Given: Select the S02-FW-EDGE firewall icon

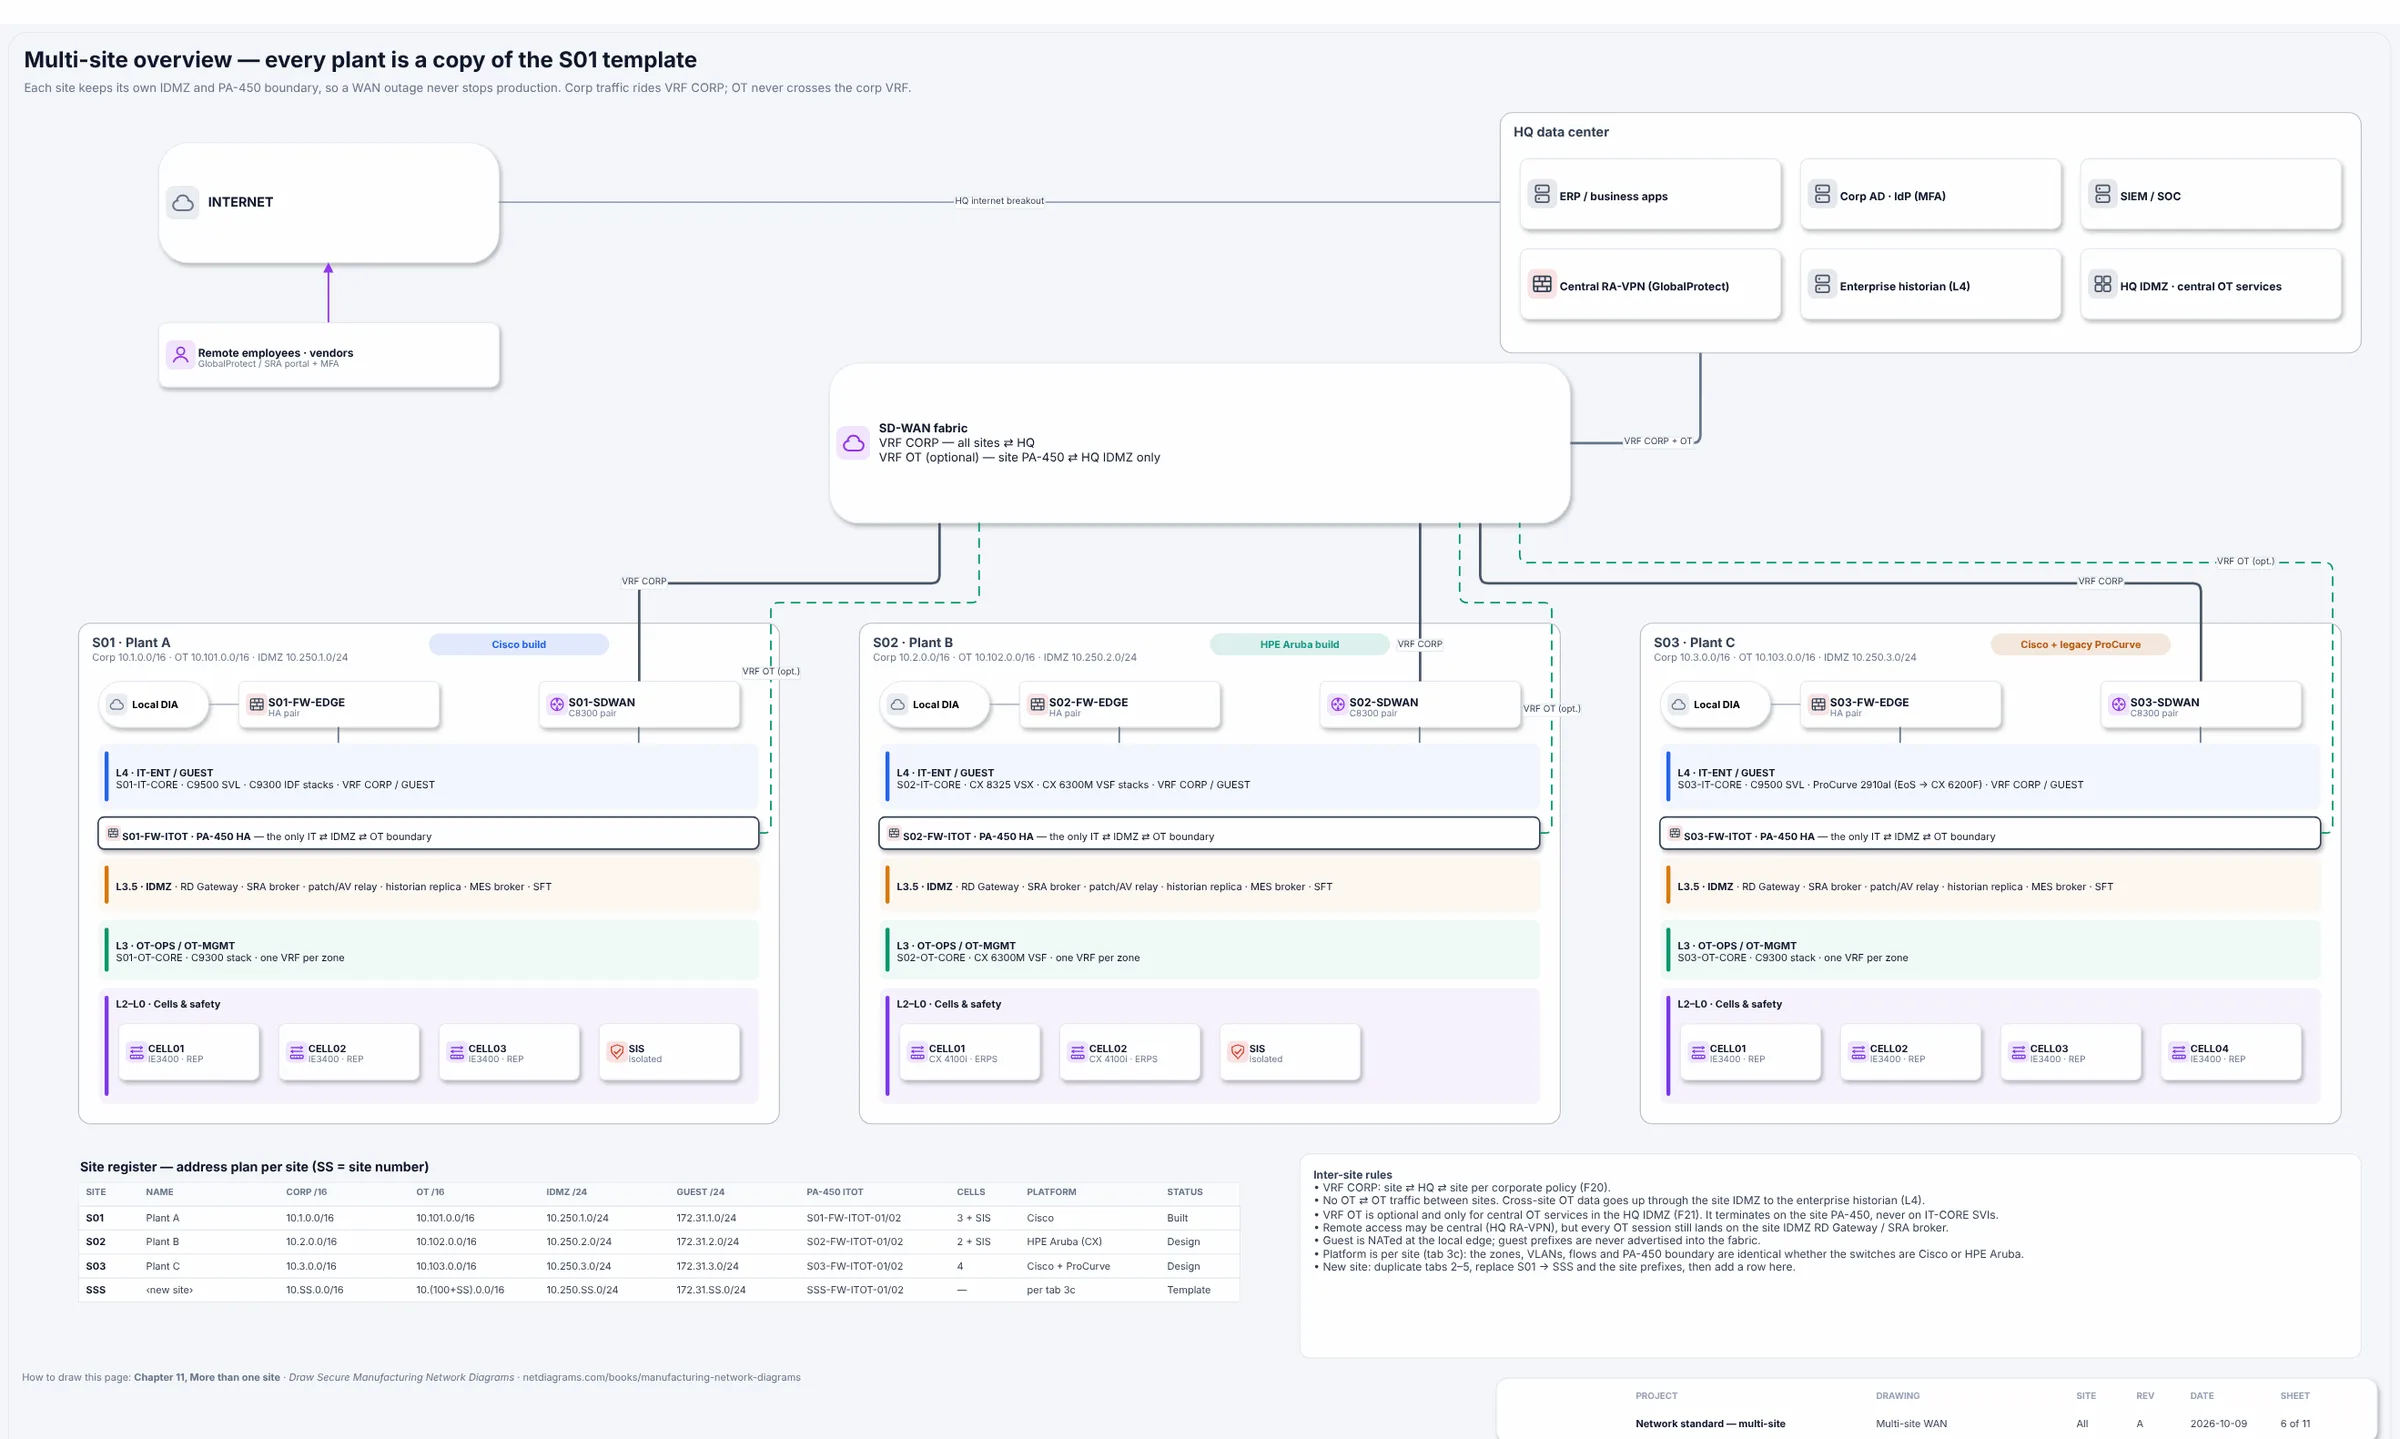Looking at the screenshot, I should click(x=1037, y=704).
